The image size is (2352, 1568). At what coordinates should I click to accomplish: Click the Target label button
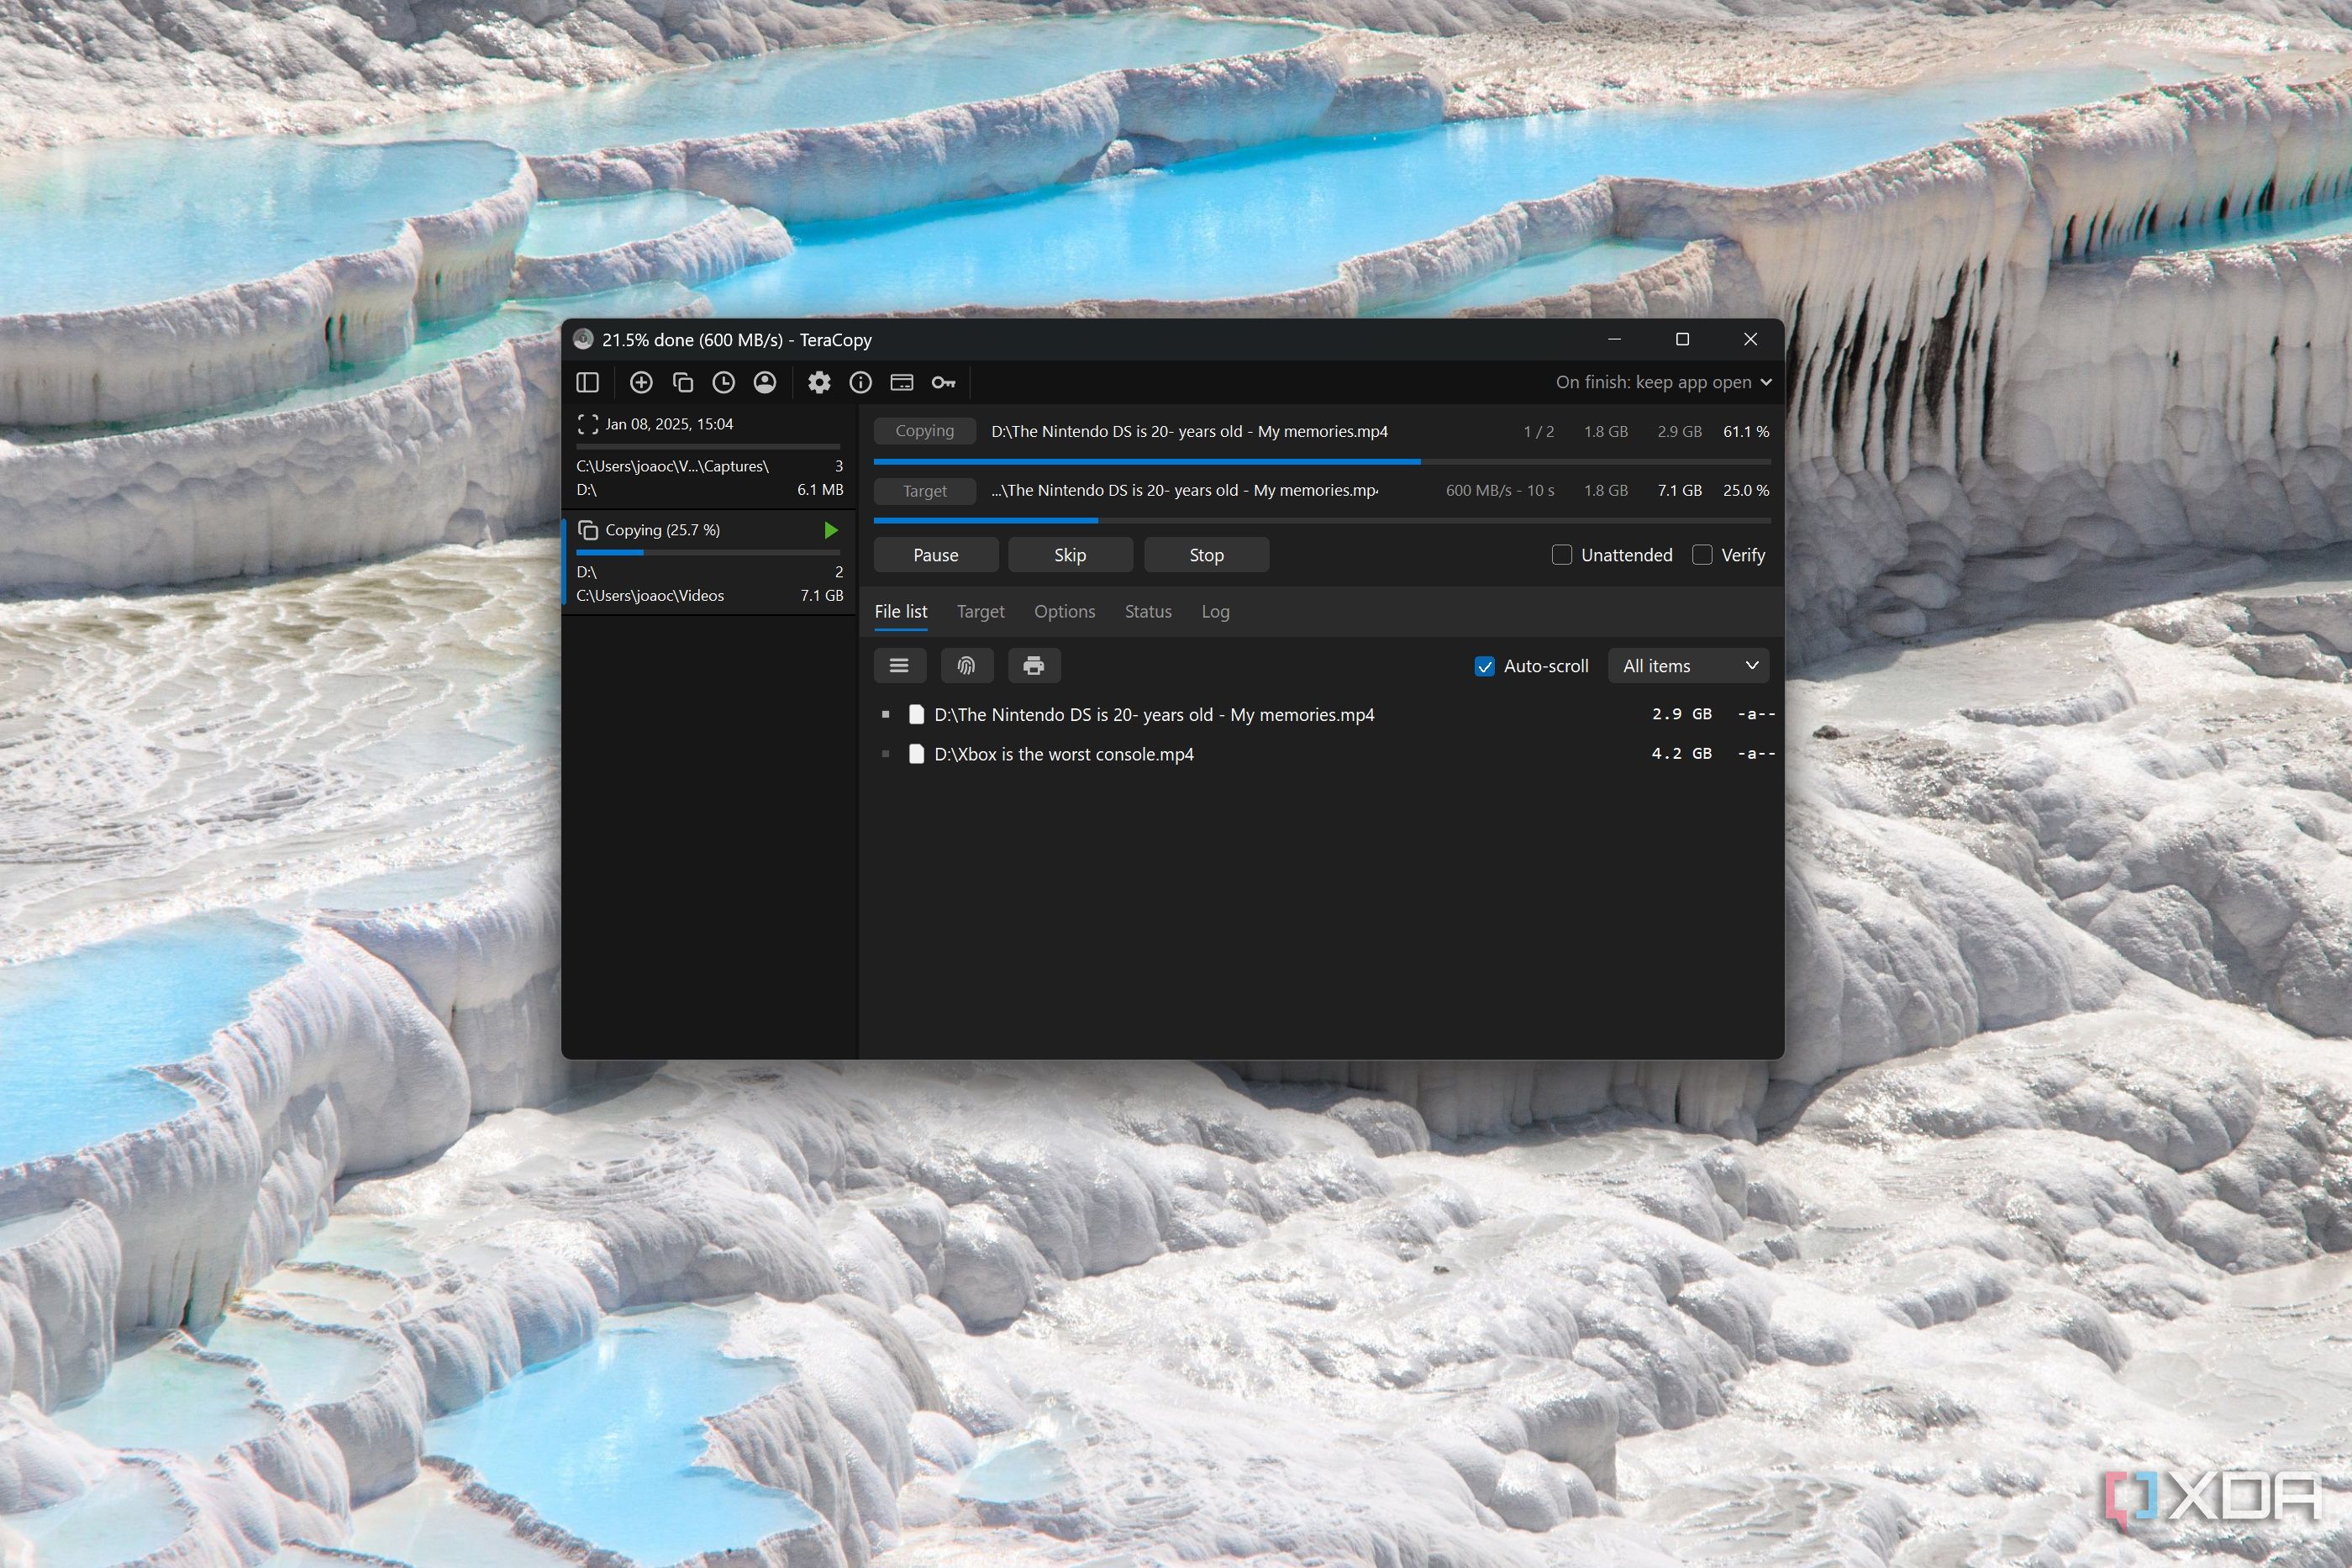[924, 491]
